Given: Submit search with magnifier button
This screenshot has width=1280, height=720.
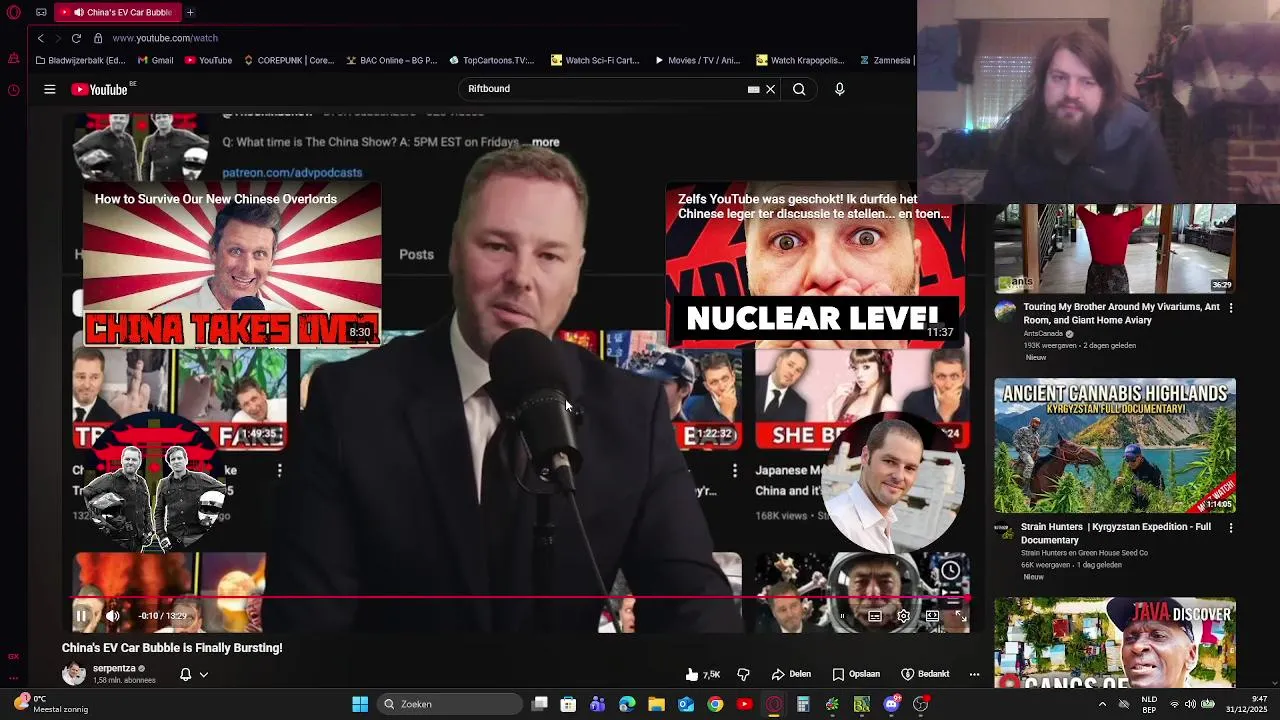Looking at the screenshot, I should coord(799,89).
